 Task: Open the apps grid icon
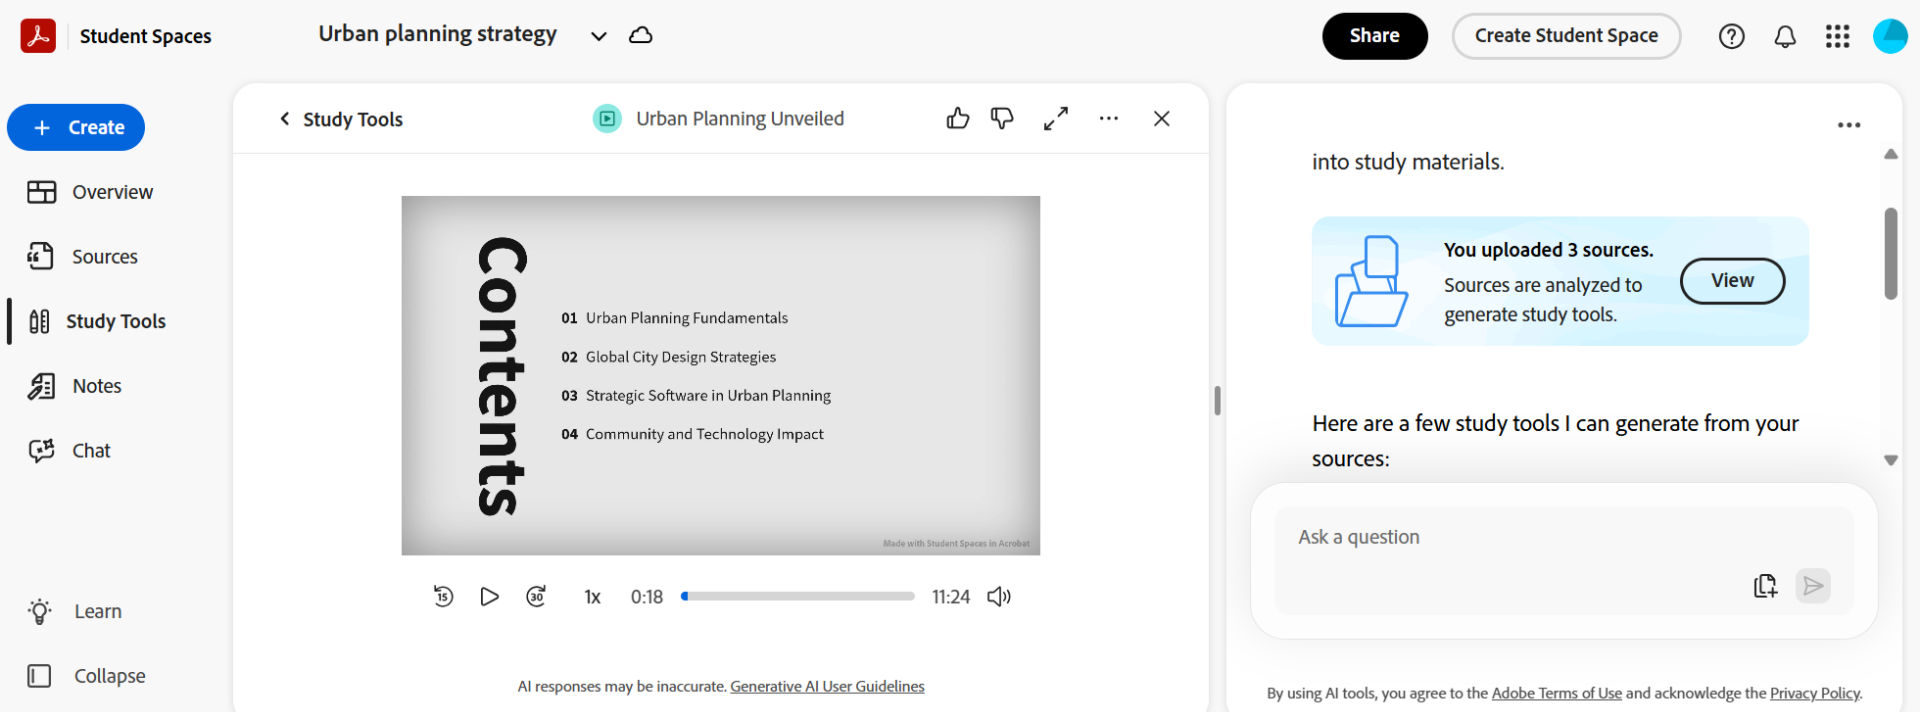pyautogui.click(x=1838, y=36)
